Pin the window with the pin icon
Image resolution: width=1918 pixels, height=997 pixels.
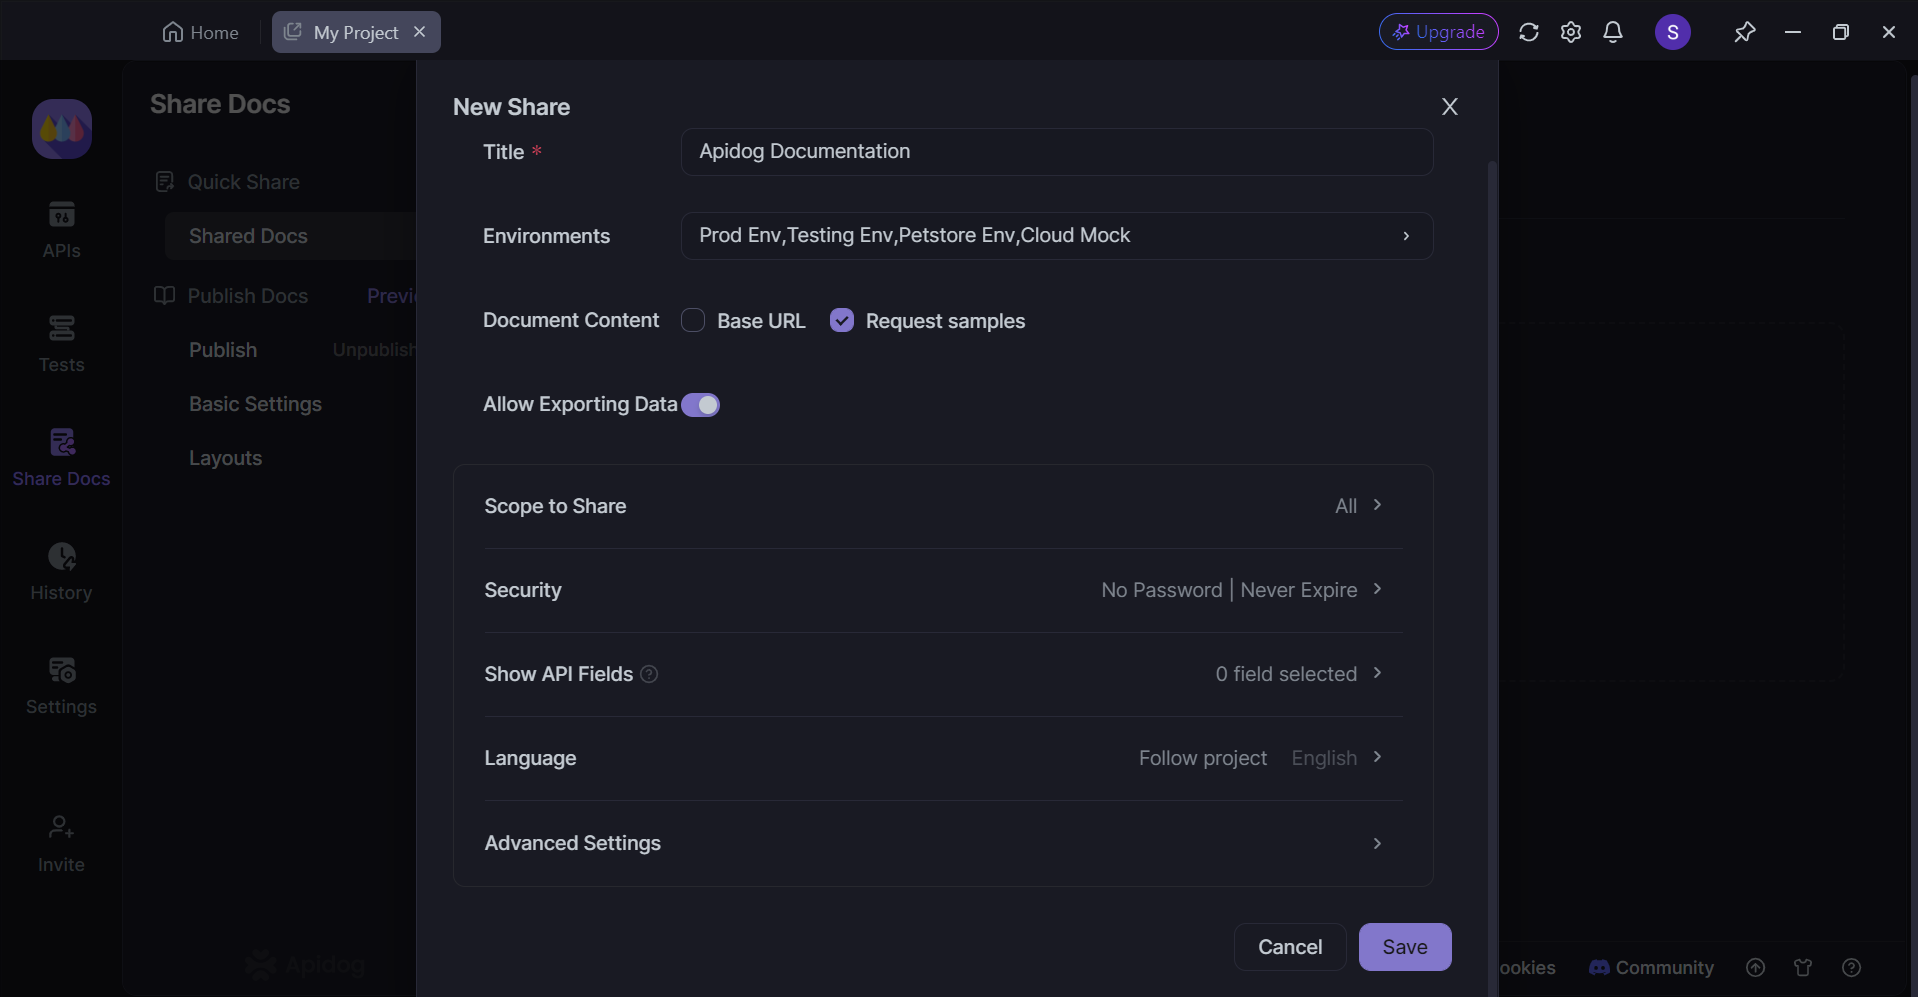(x=1744, y=32)
